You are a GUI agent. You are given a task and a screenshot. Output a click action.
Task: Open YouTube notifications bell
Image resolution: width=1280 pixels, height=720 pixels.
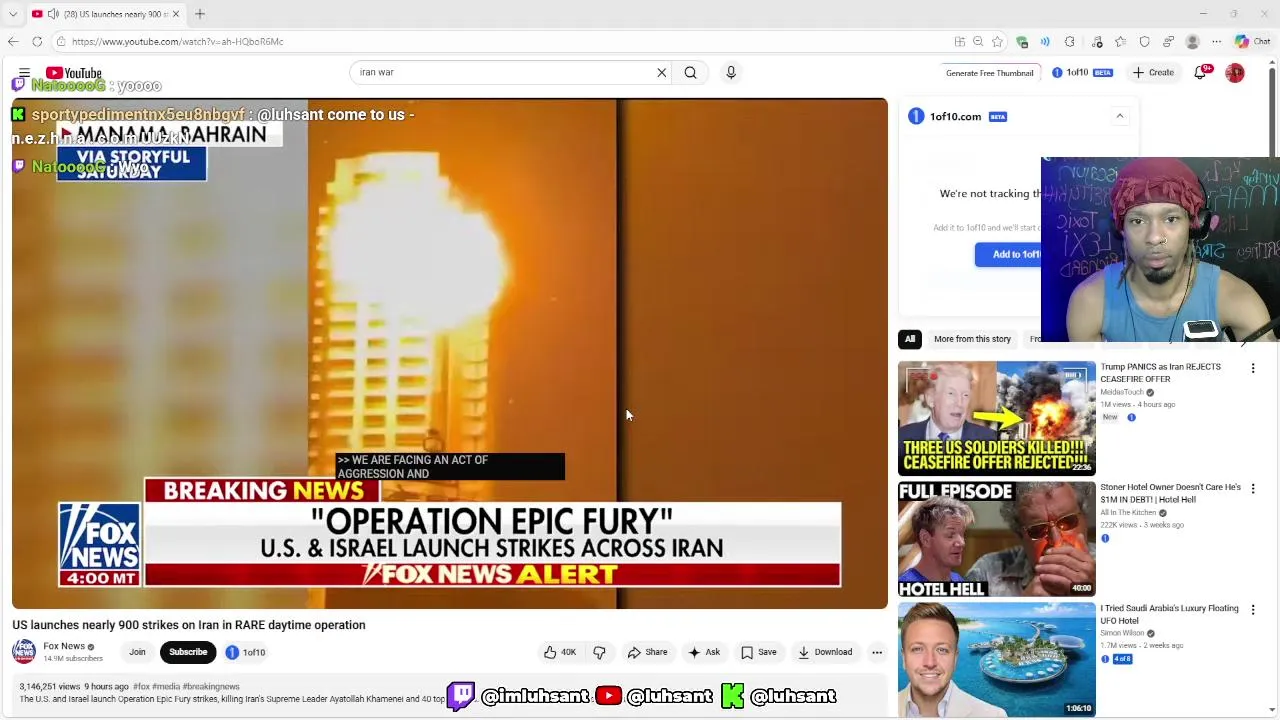point(1200,72)
